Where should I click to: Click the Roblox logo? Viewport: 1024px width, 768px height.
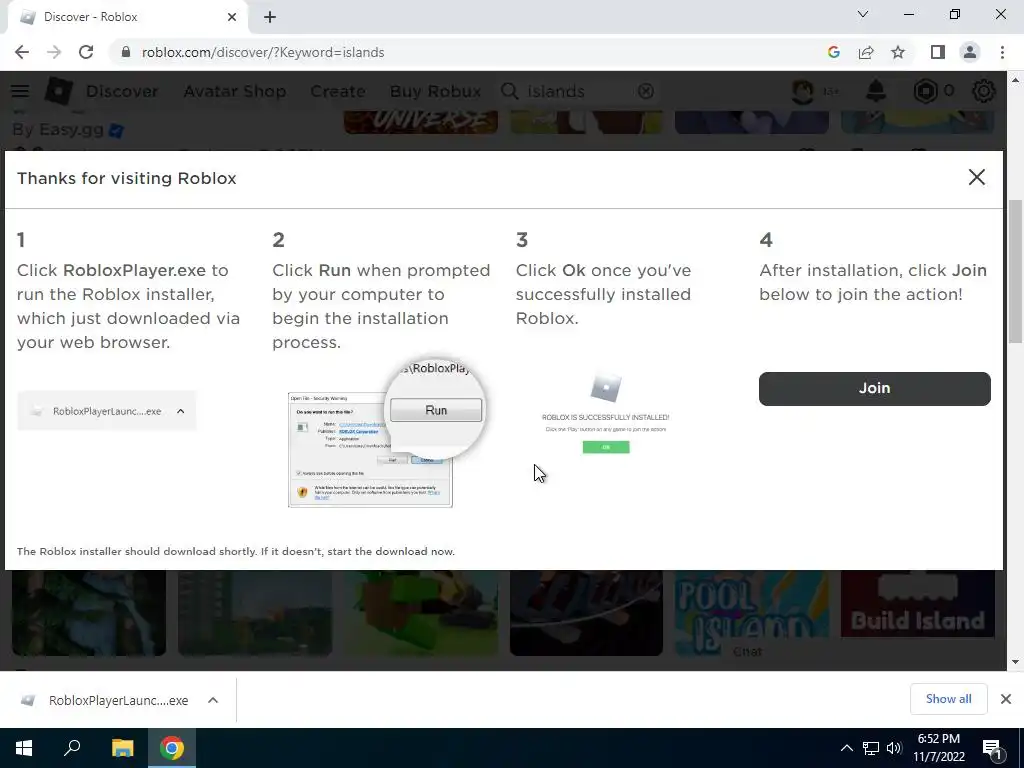point(58,91)
